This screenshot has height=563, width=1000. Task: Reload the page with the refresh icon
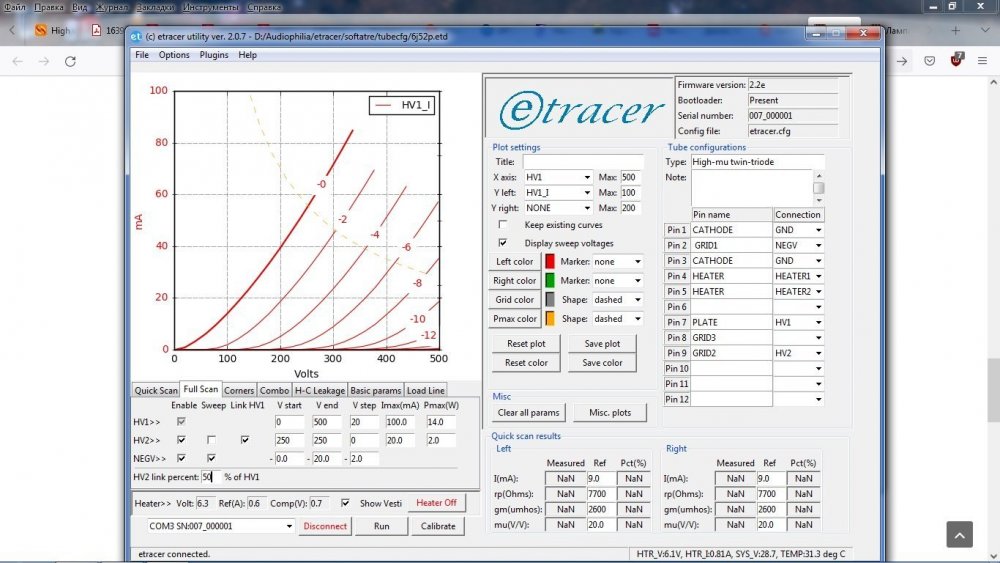(x=70, y=61)
